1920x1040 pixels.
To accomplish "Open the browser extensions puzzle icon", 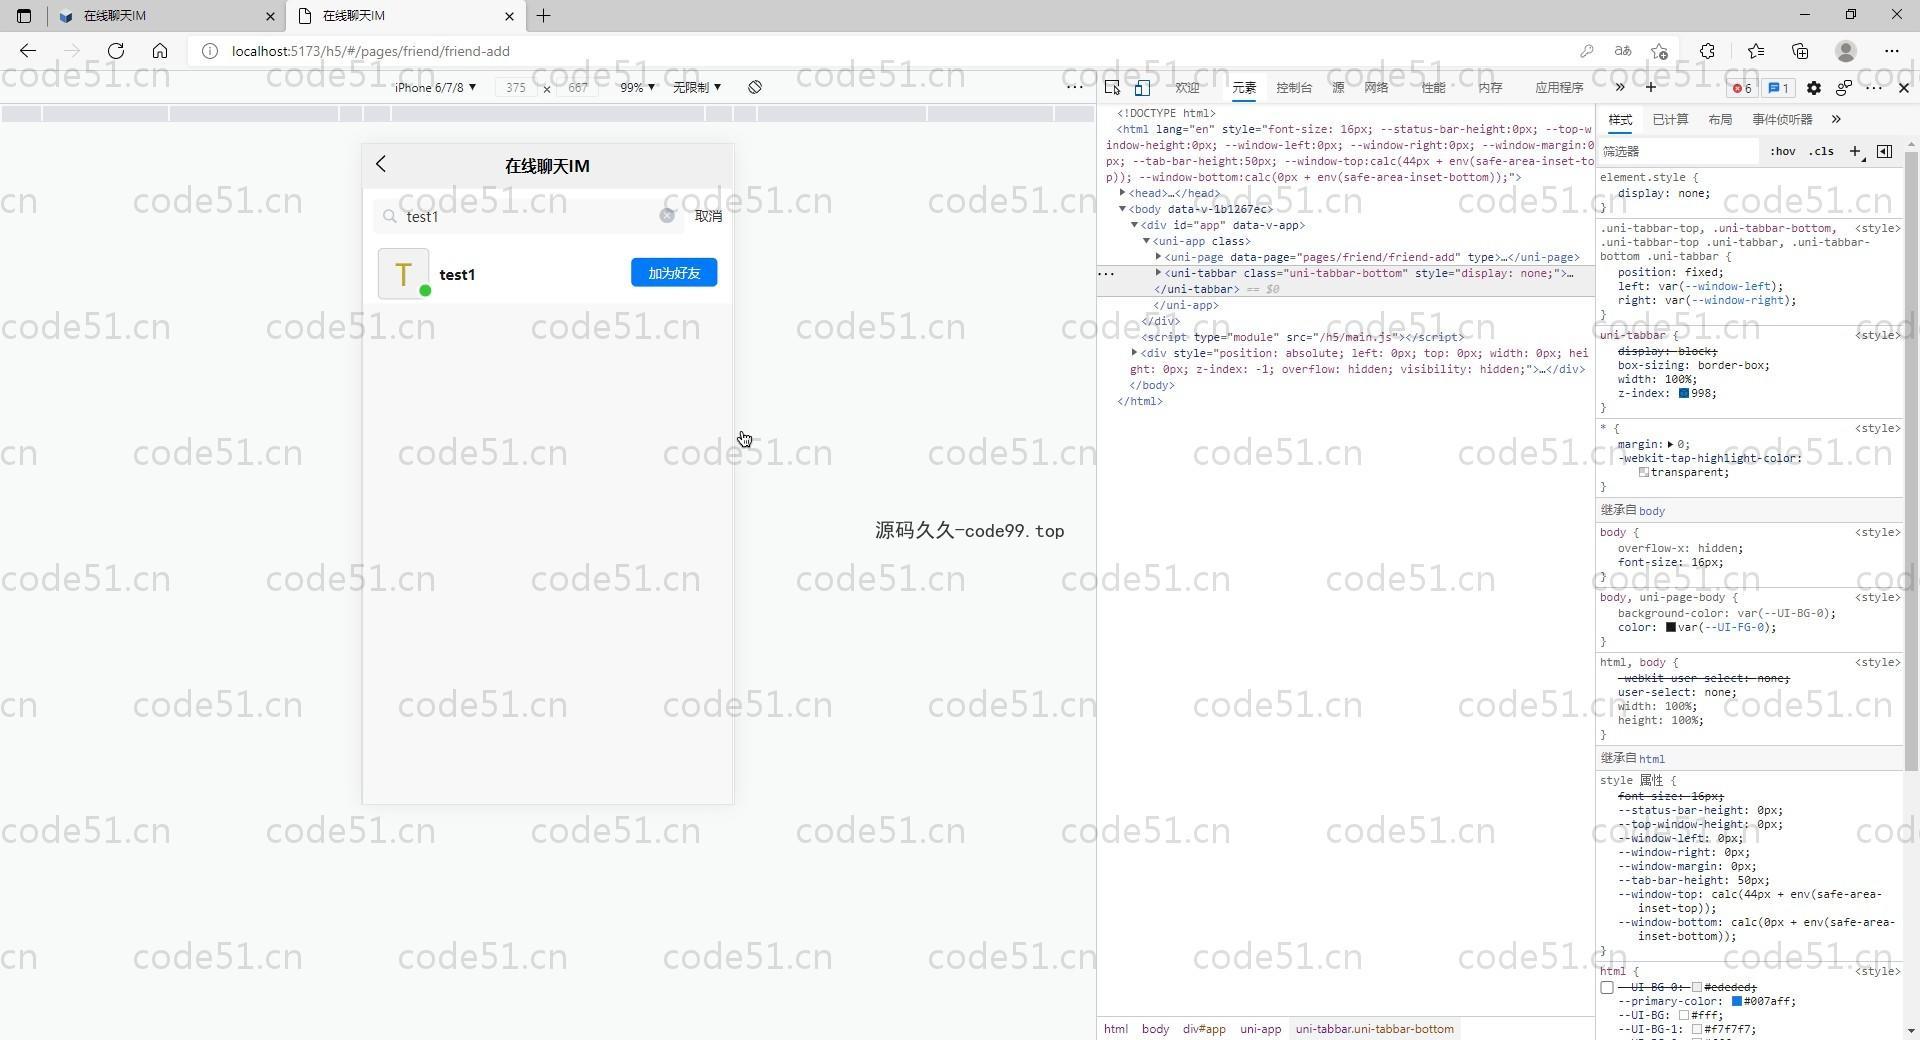I will [1708, 51].
